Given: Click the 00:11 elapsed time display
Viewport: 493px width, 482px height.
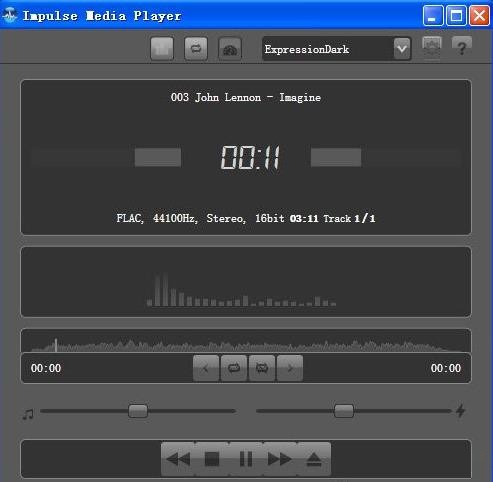Looking at the screenshot, I should (250, 157).
